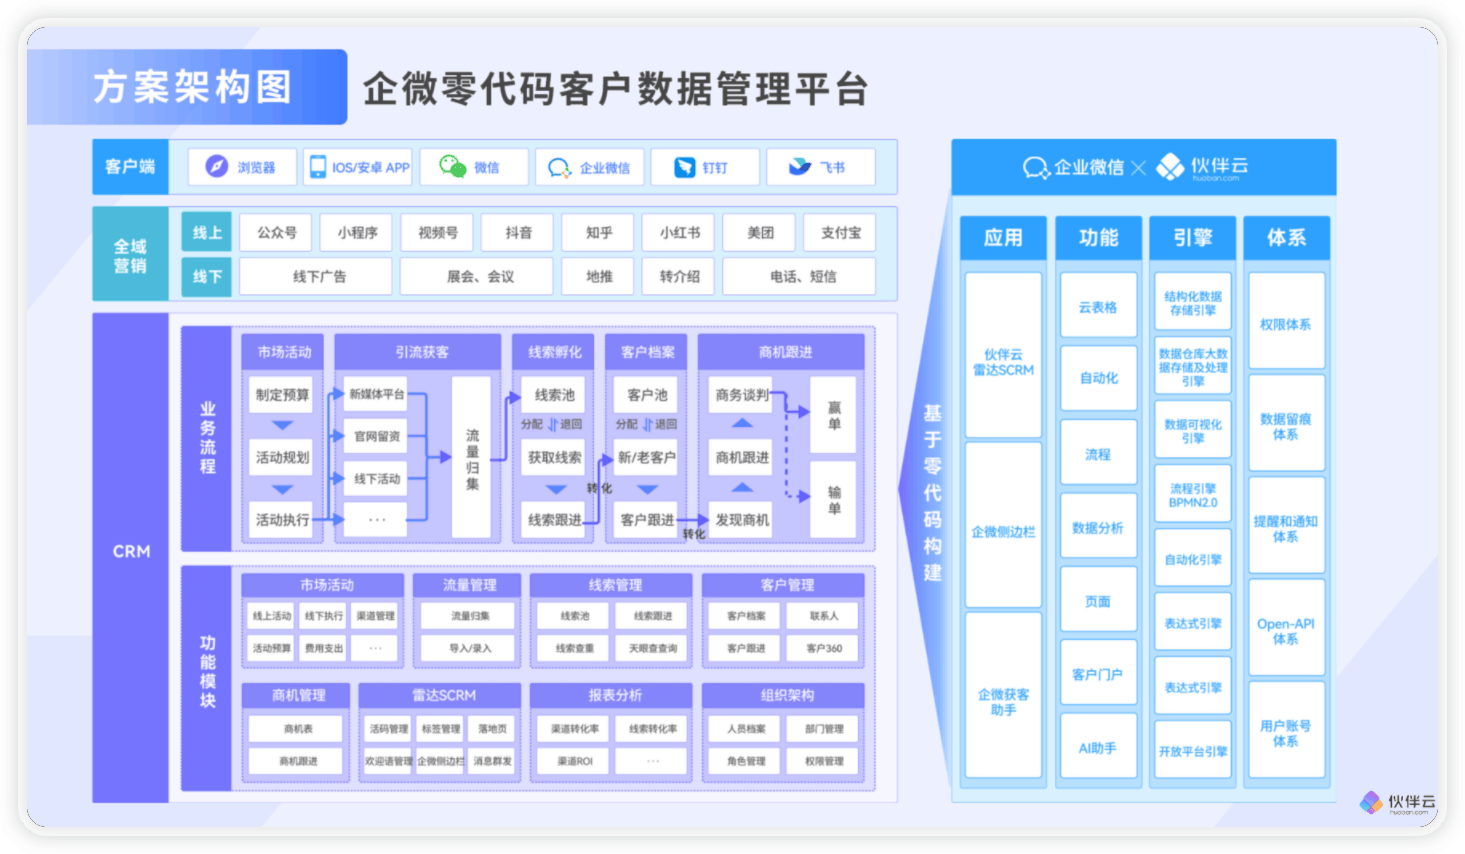Click the 知乎 channel box
Viewport: 1465px width, 854px height.
598,232
